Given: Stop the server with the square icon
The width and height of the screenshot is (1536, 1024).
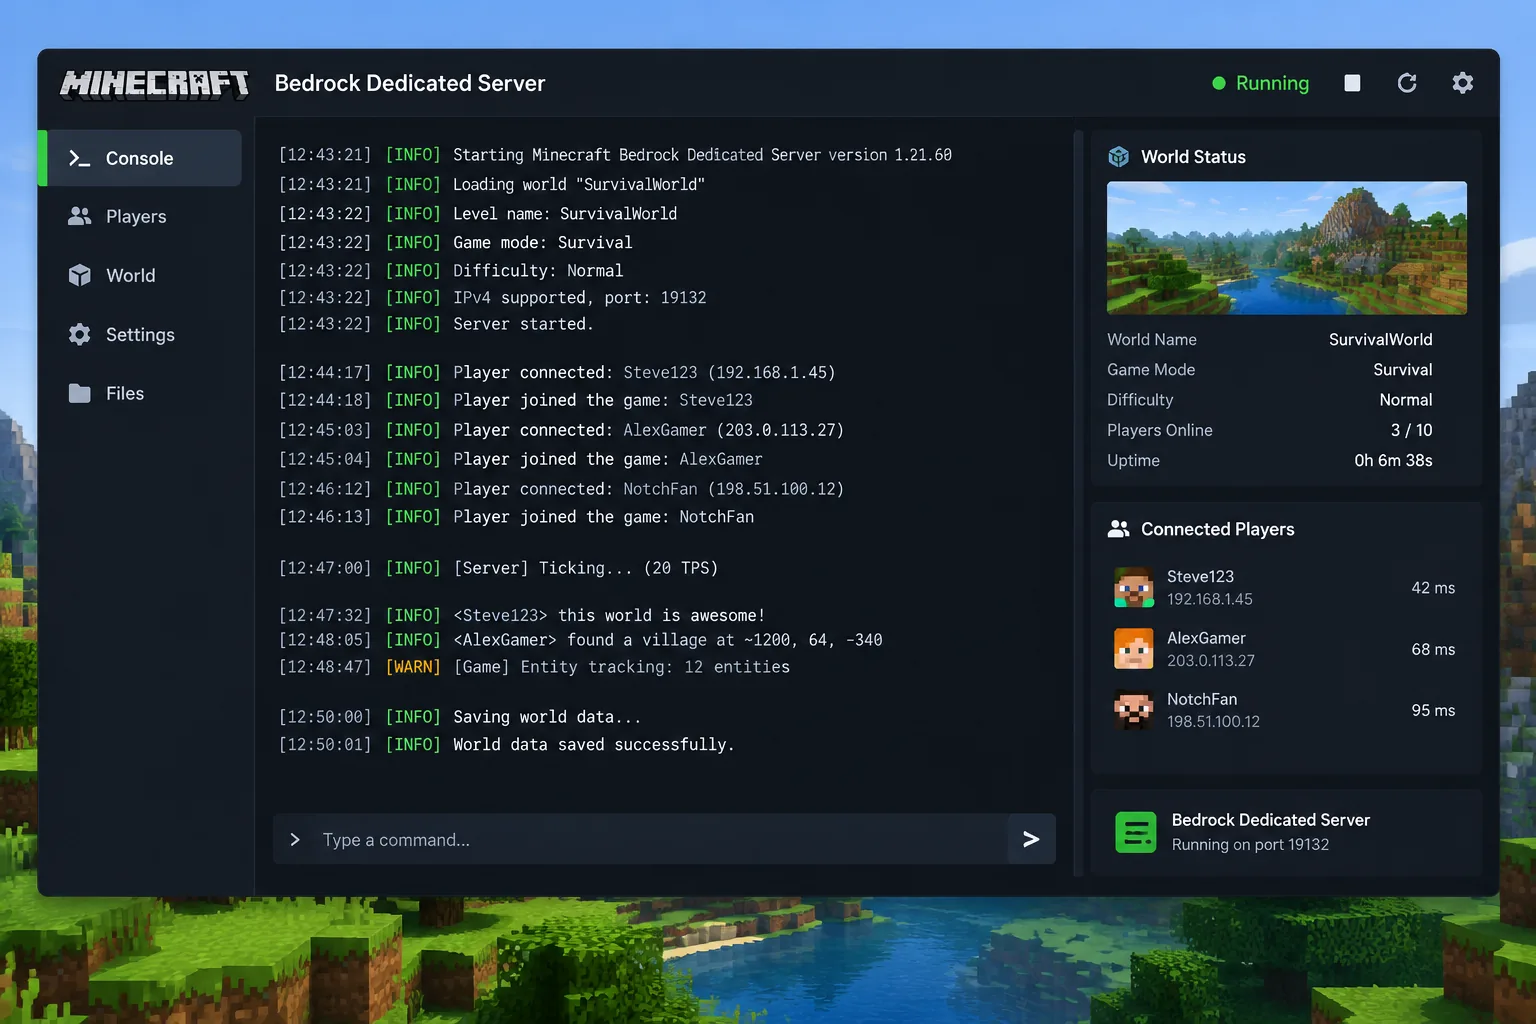Looking at the screenshot, I should (1352, 83).
